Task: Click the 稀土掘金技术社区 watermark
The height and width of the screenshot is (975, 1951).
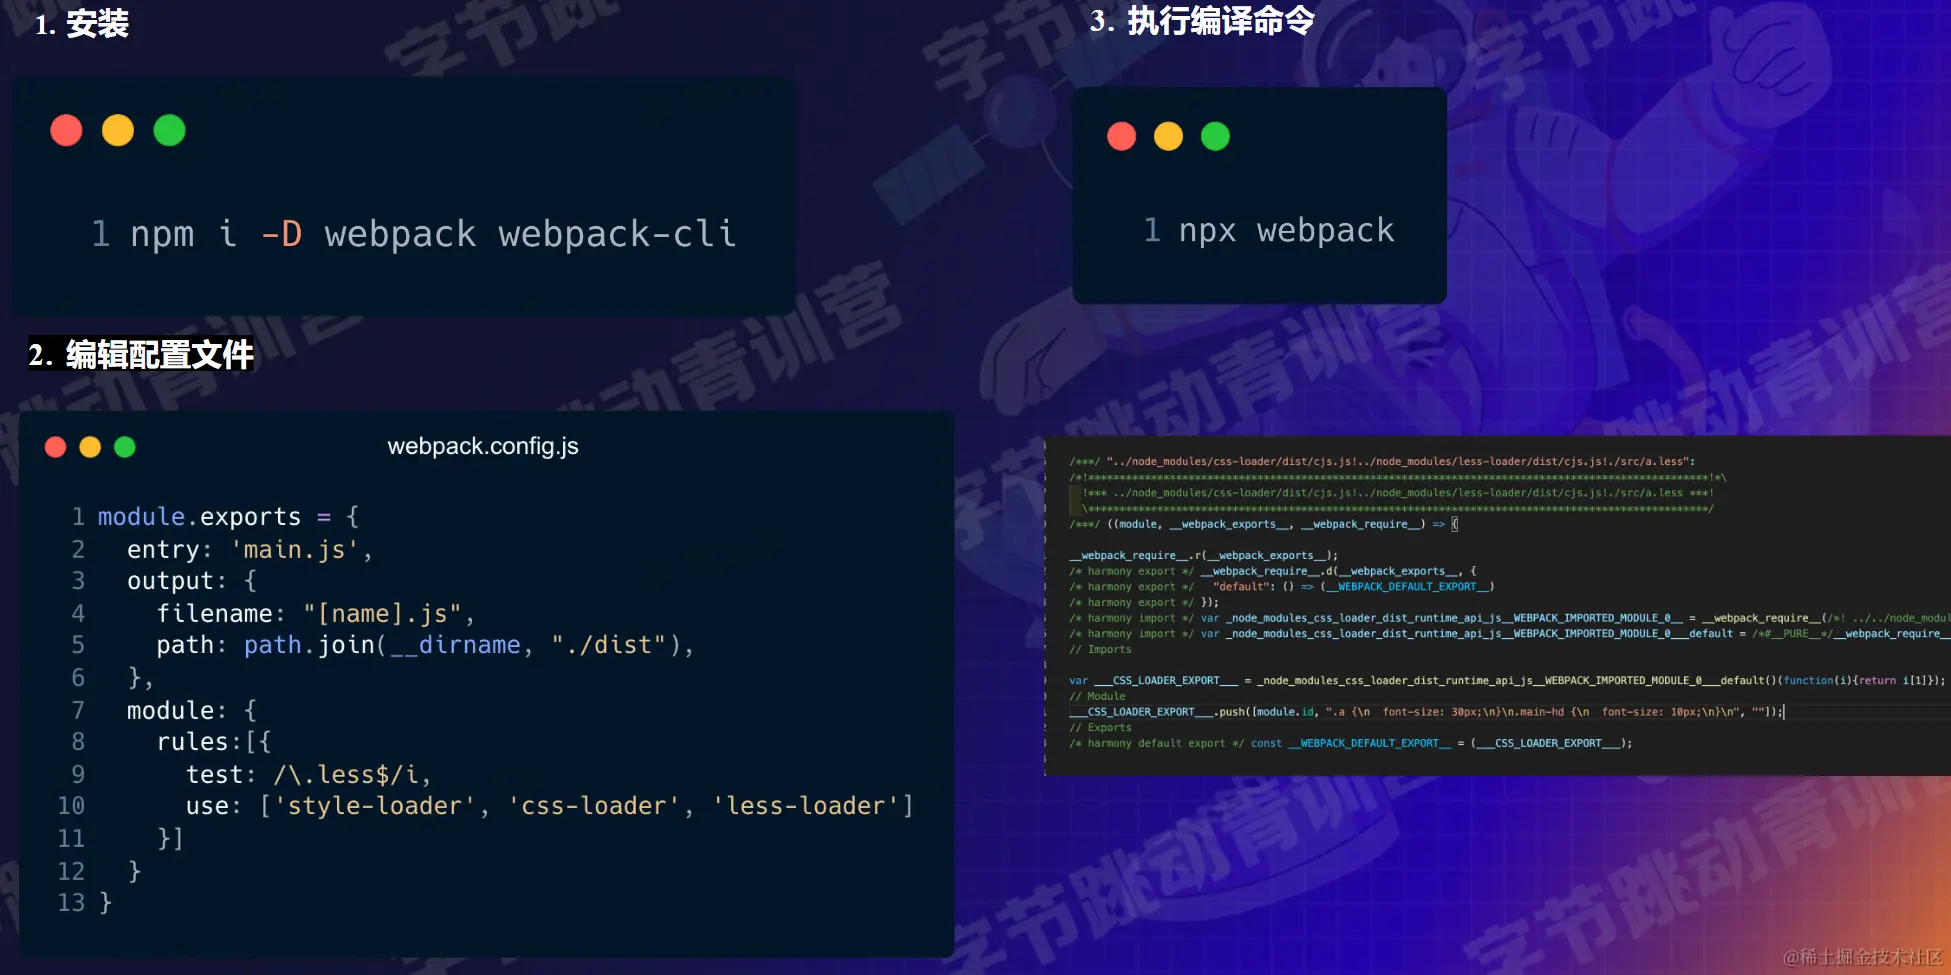Action: click(x=1863, y=957)
